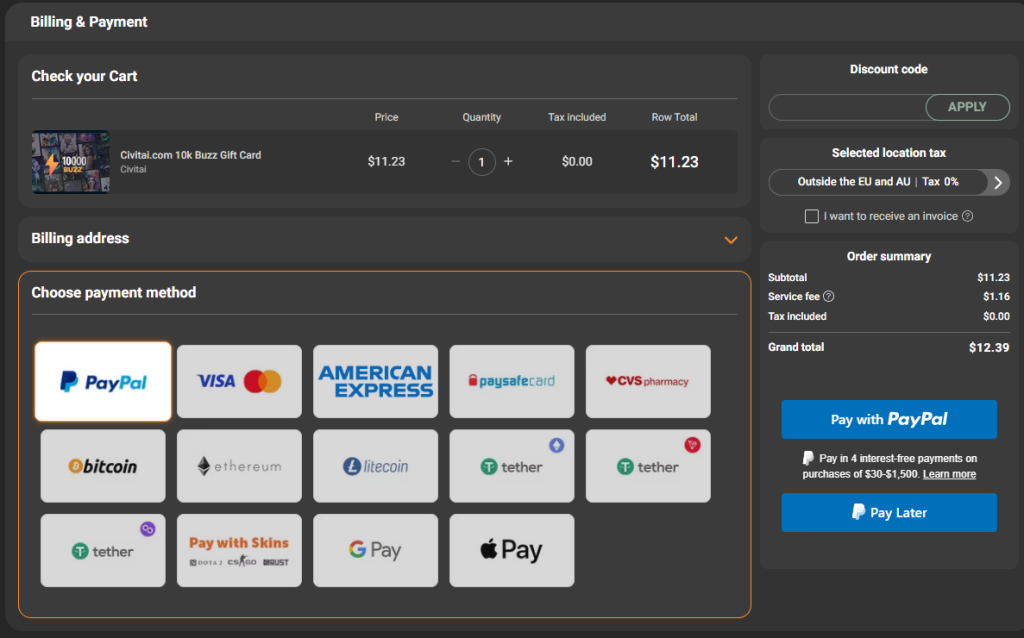Select PayPal as payment method

click(x=103, y=381)
